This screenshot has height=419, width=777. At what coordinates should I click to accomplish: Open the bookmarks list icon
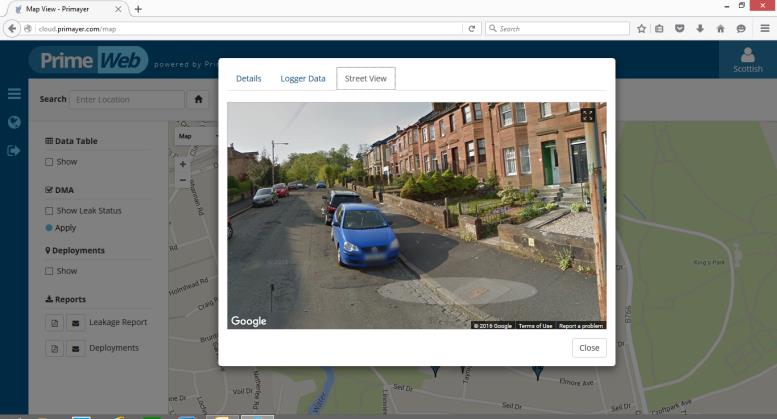(659, 29)
